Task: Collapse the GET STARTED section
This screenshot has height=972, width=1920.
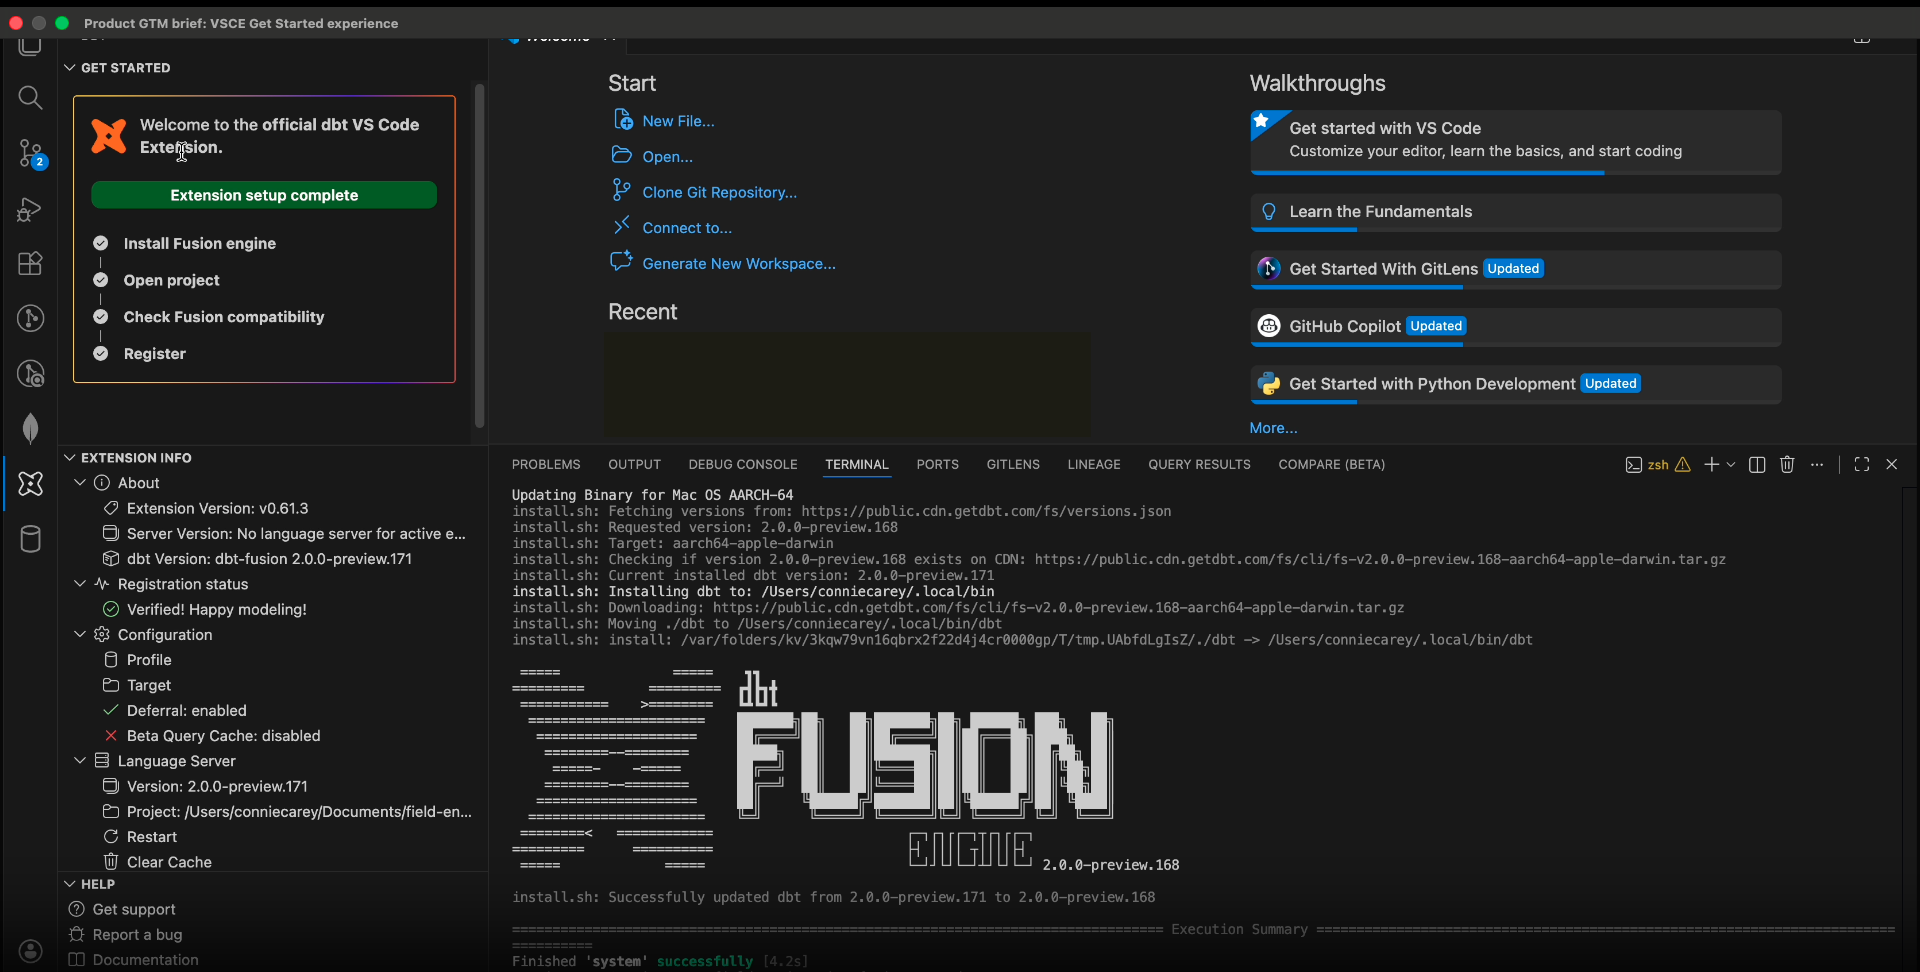Action: pyautogui.click(x=70, y=68)
